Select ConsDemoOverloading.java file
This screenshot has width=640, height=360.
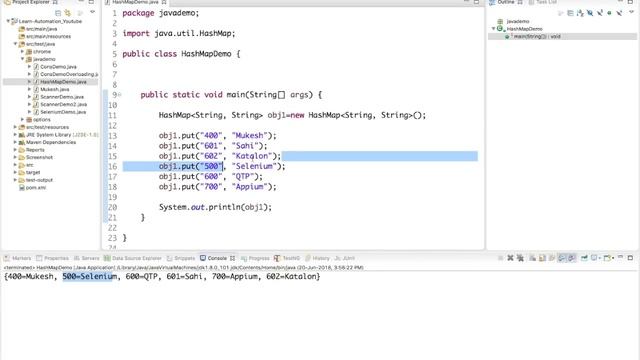[69, 74]
